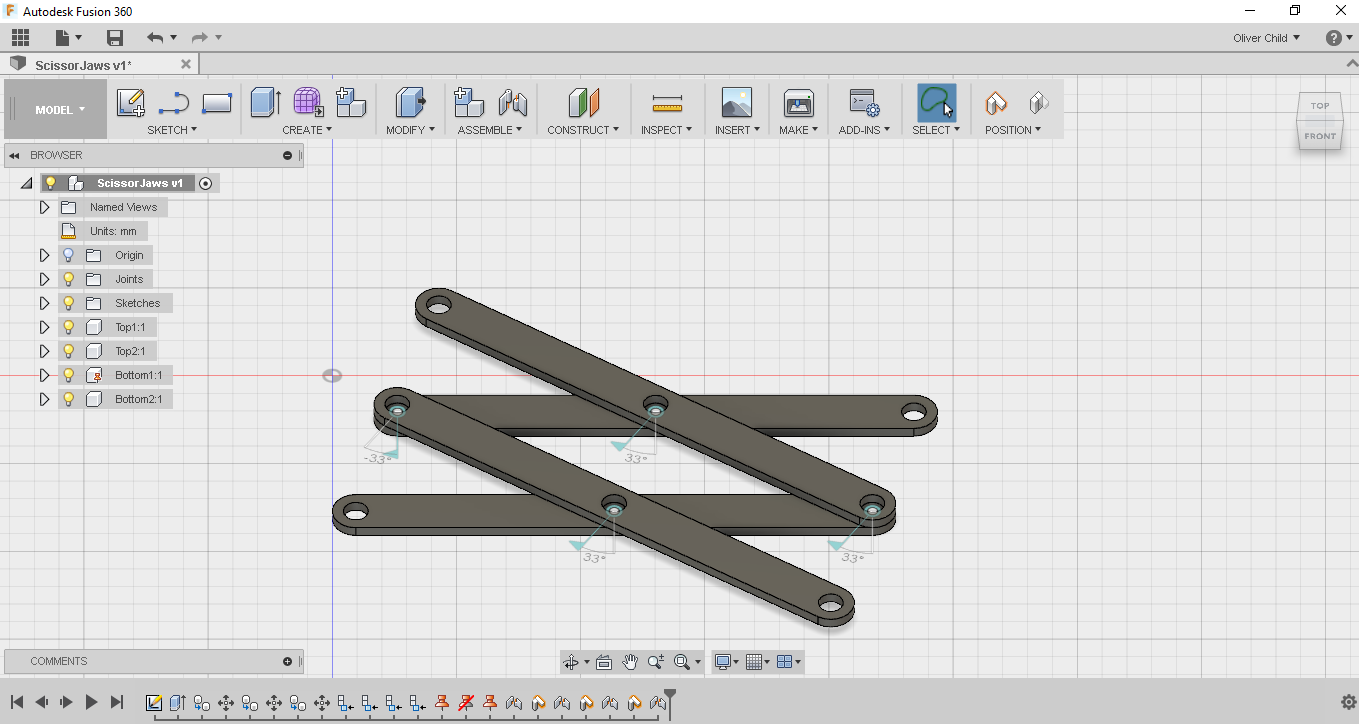Close the ScissorJaws v1* tab
The width and height of the screenshot is (1359, 724).
[185, 64]
